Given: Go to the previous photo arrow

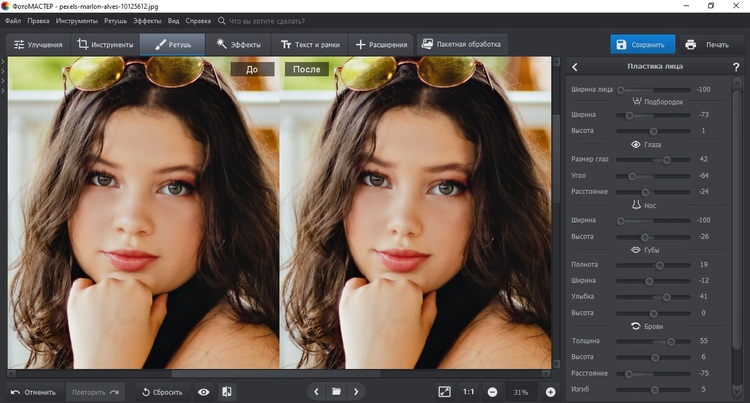Looking at the screenshot, I should 317,392.
